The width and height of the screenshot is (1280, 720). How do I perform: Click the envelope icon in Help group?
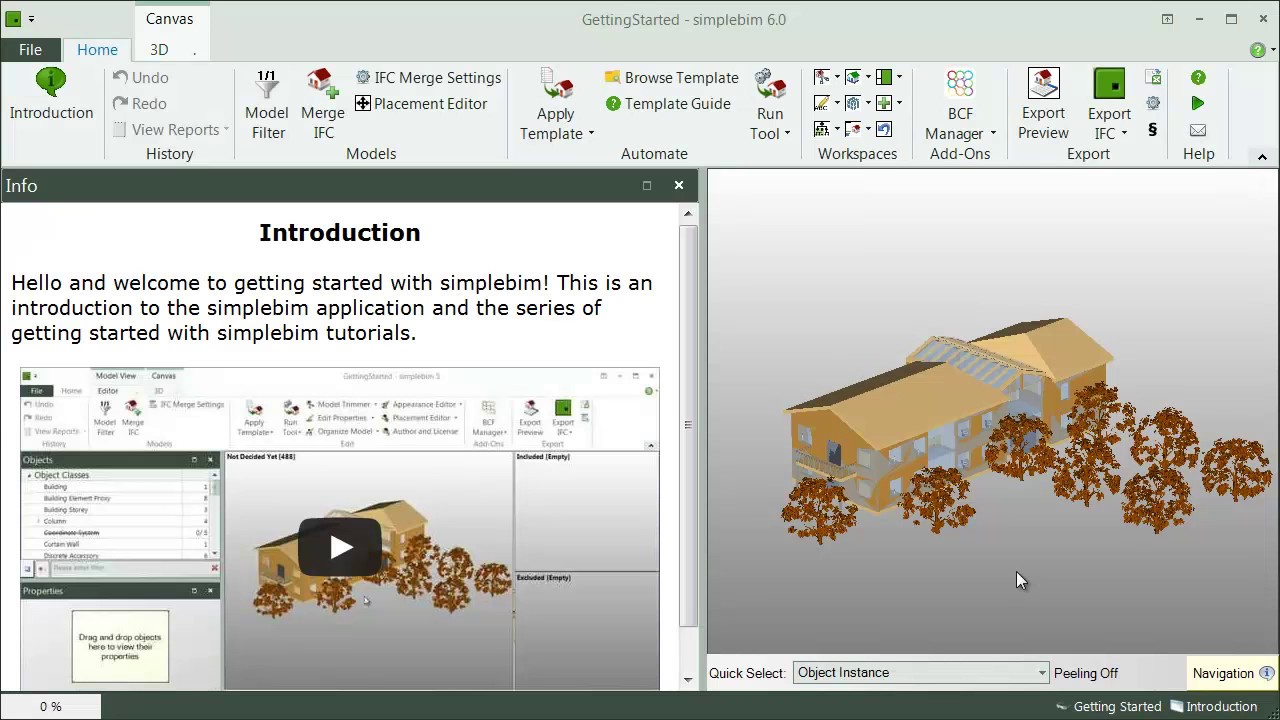click(1198, 130)
